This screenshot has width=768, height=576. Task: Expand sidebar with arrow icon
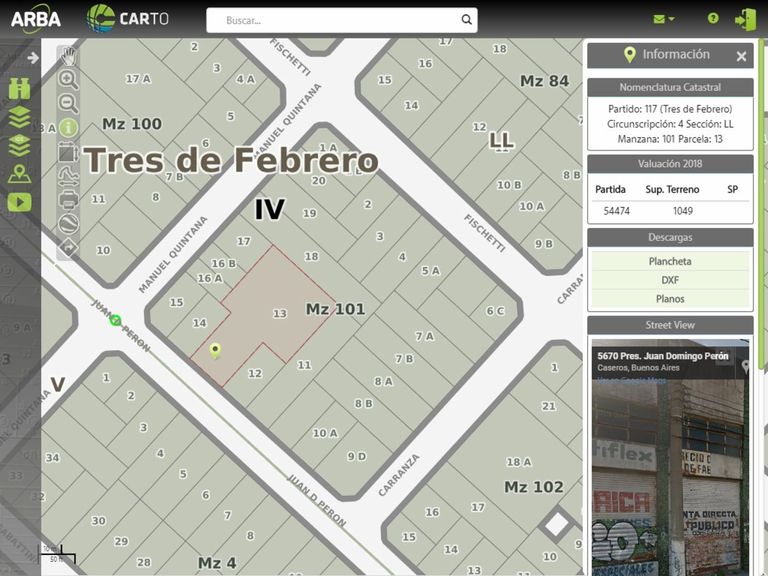click(x=33, y=58)
